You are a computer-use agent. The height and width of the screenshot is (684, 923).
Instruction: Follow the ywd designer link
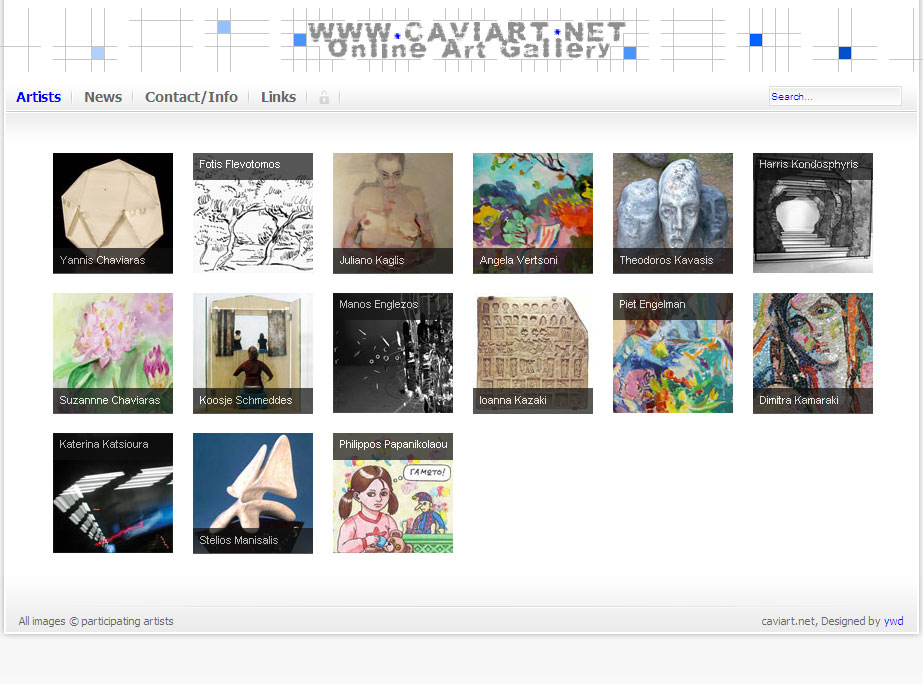click(893, 621)
